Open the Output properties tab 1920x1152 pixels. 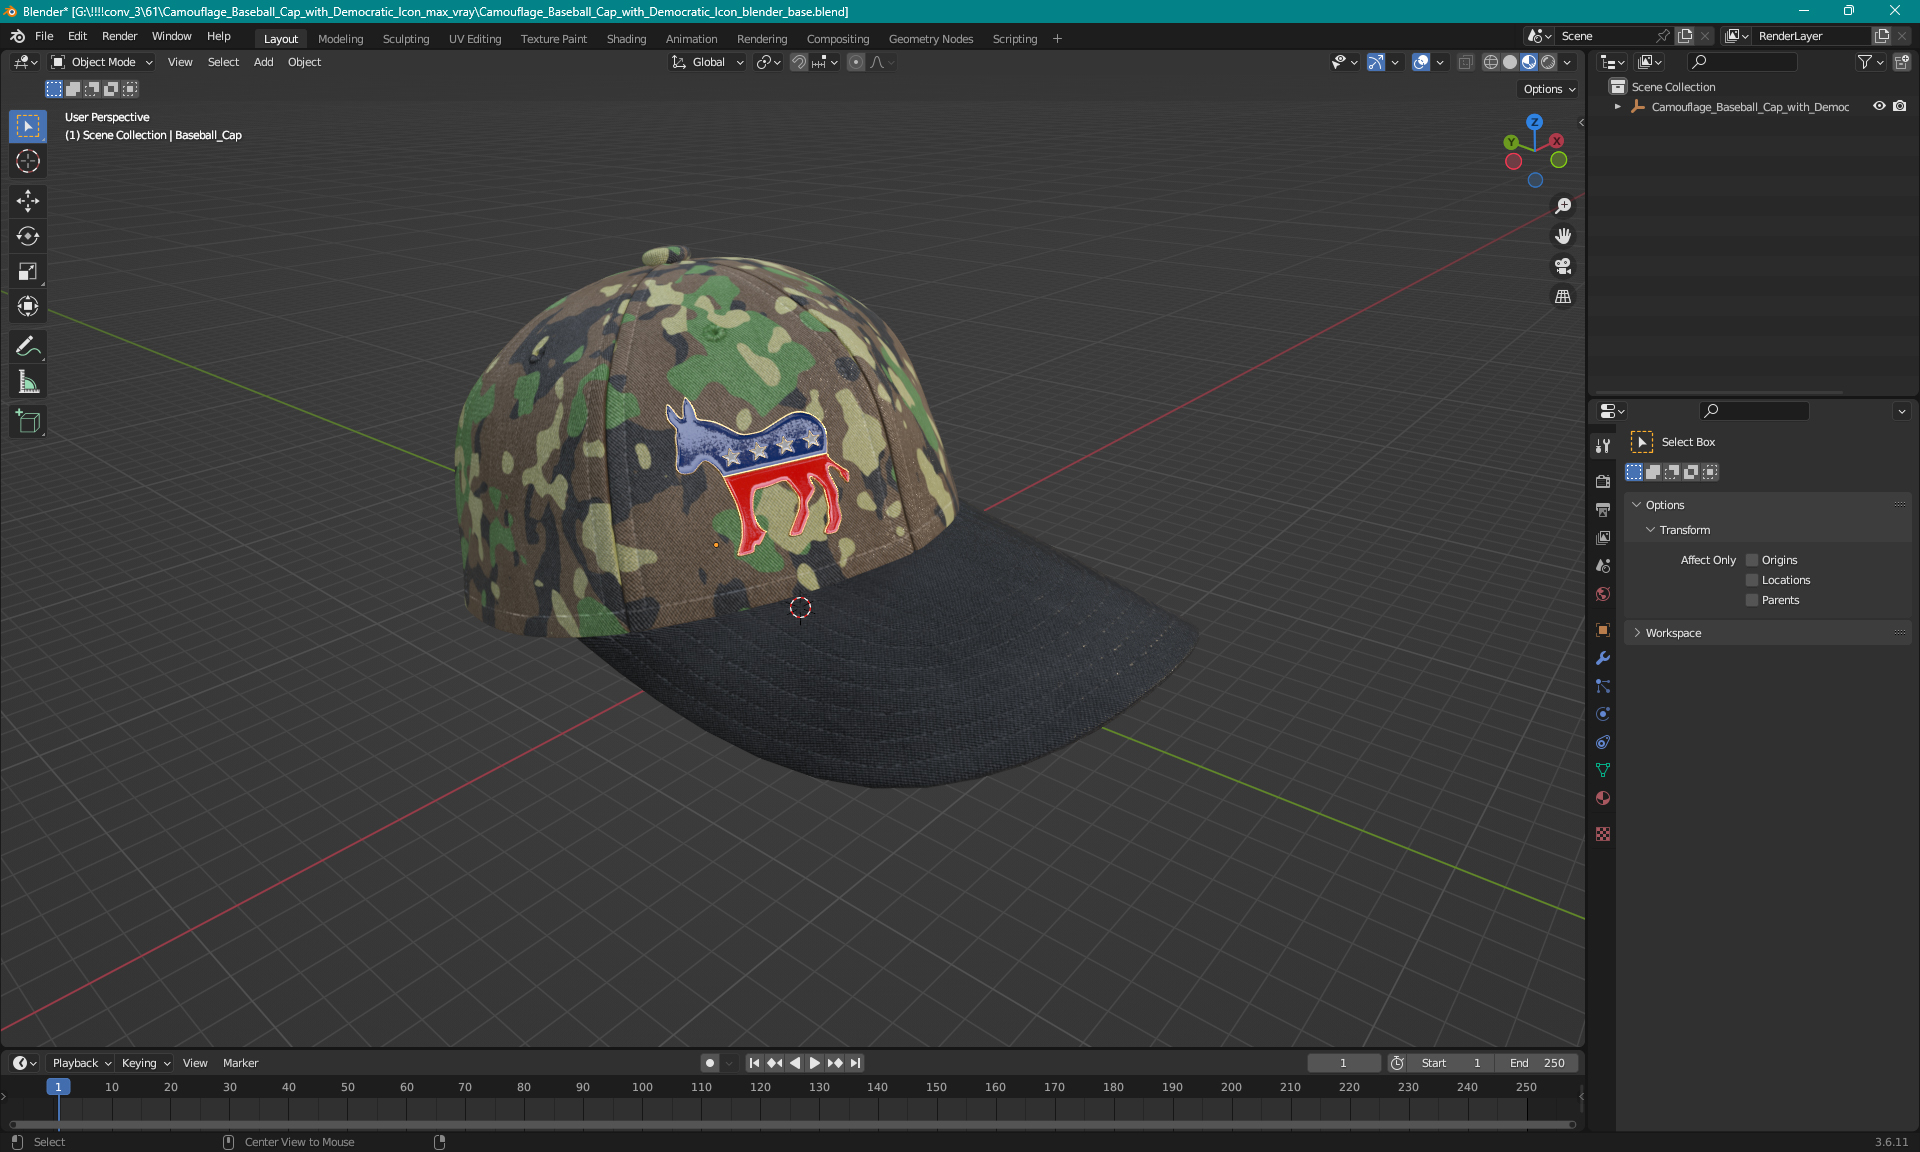1603,509
